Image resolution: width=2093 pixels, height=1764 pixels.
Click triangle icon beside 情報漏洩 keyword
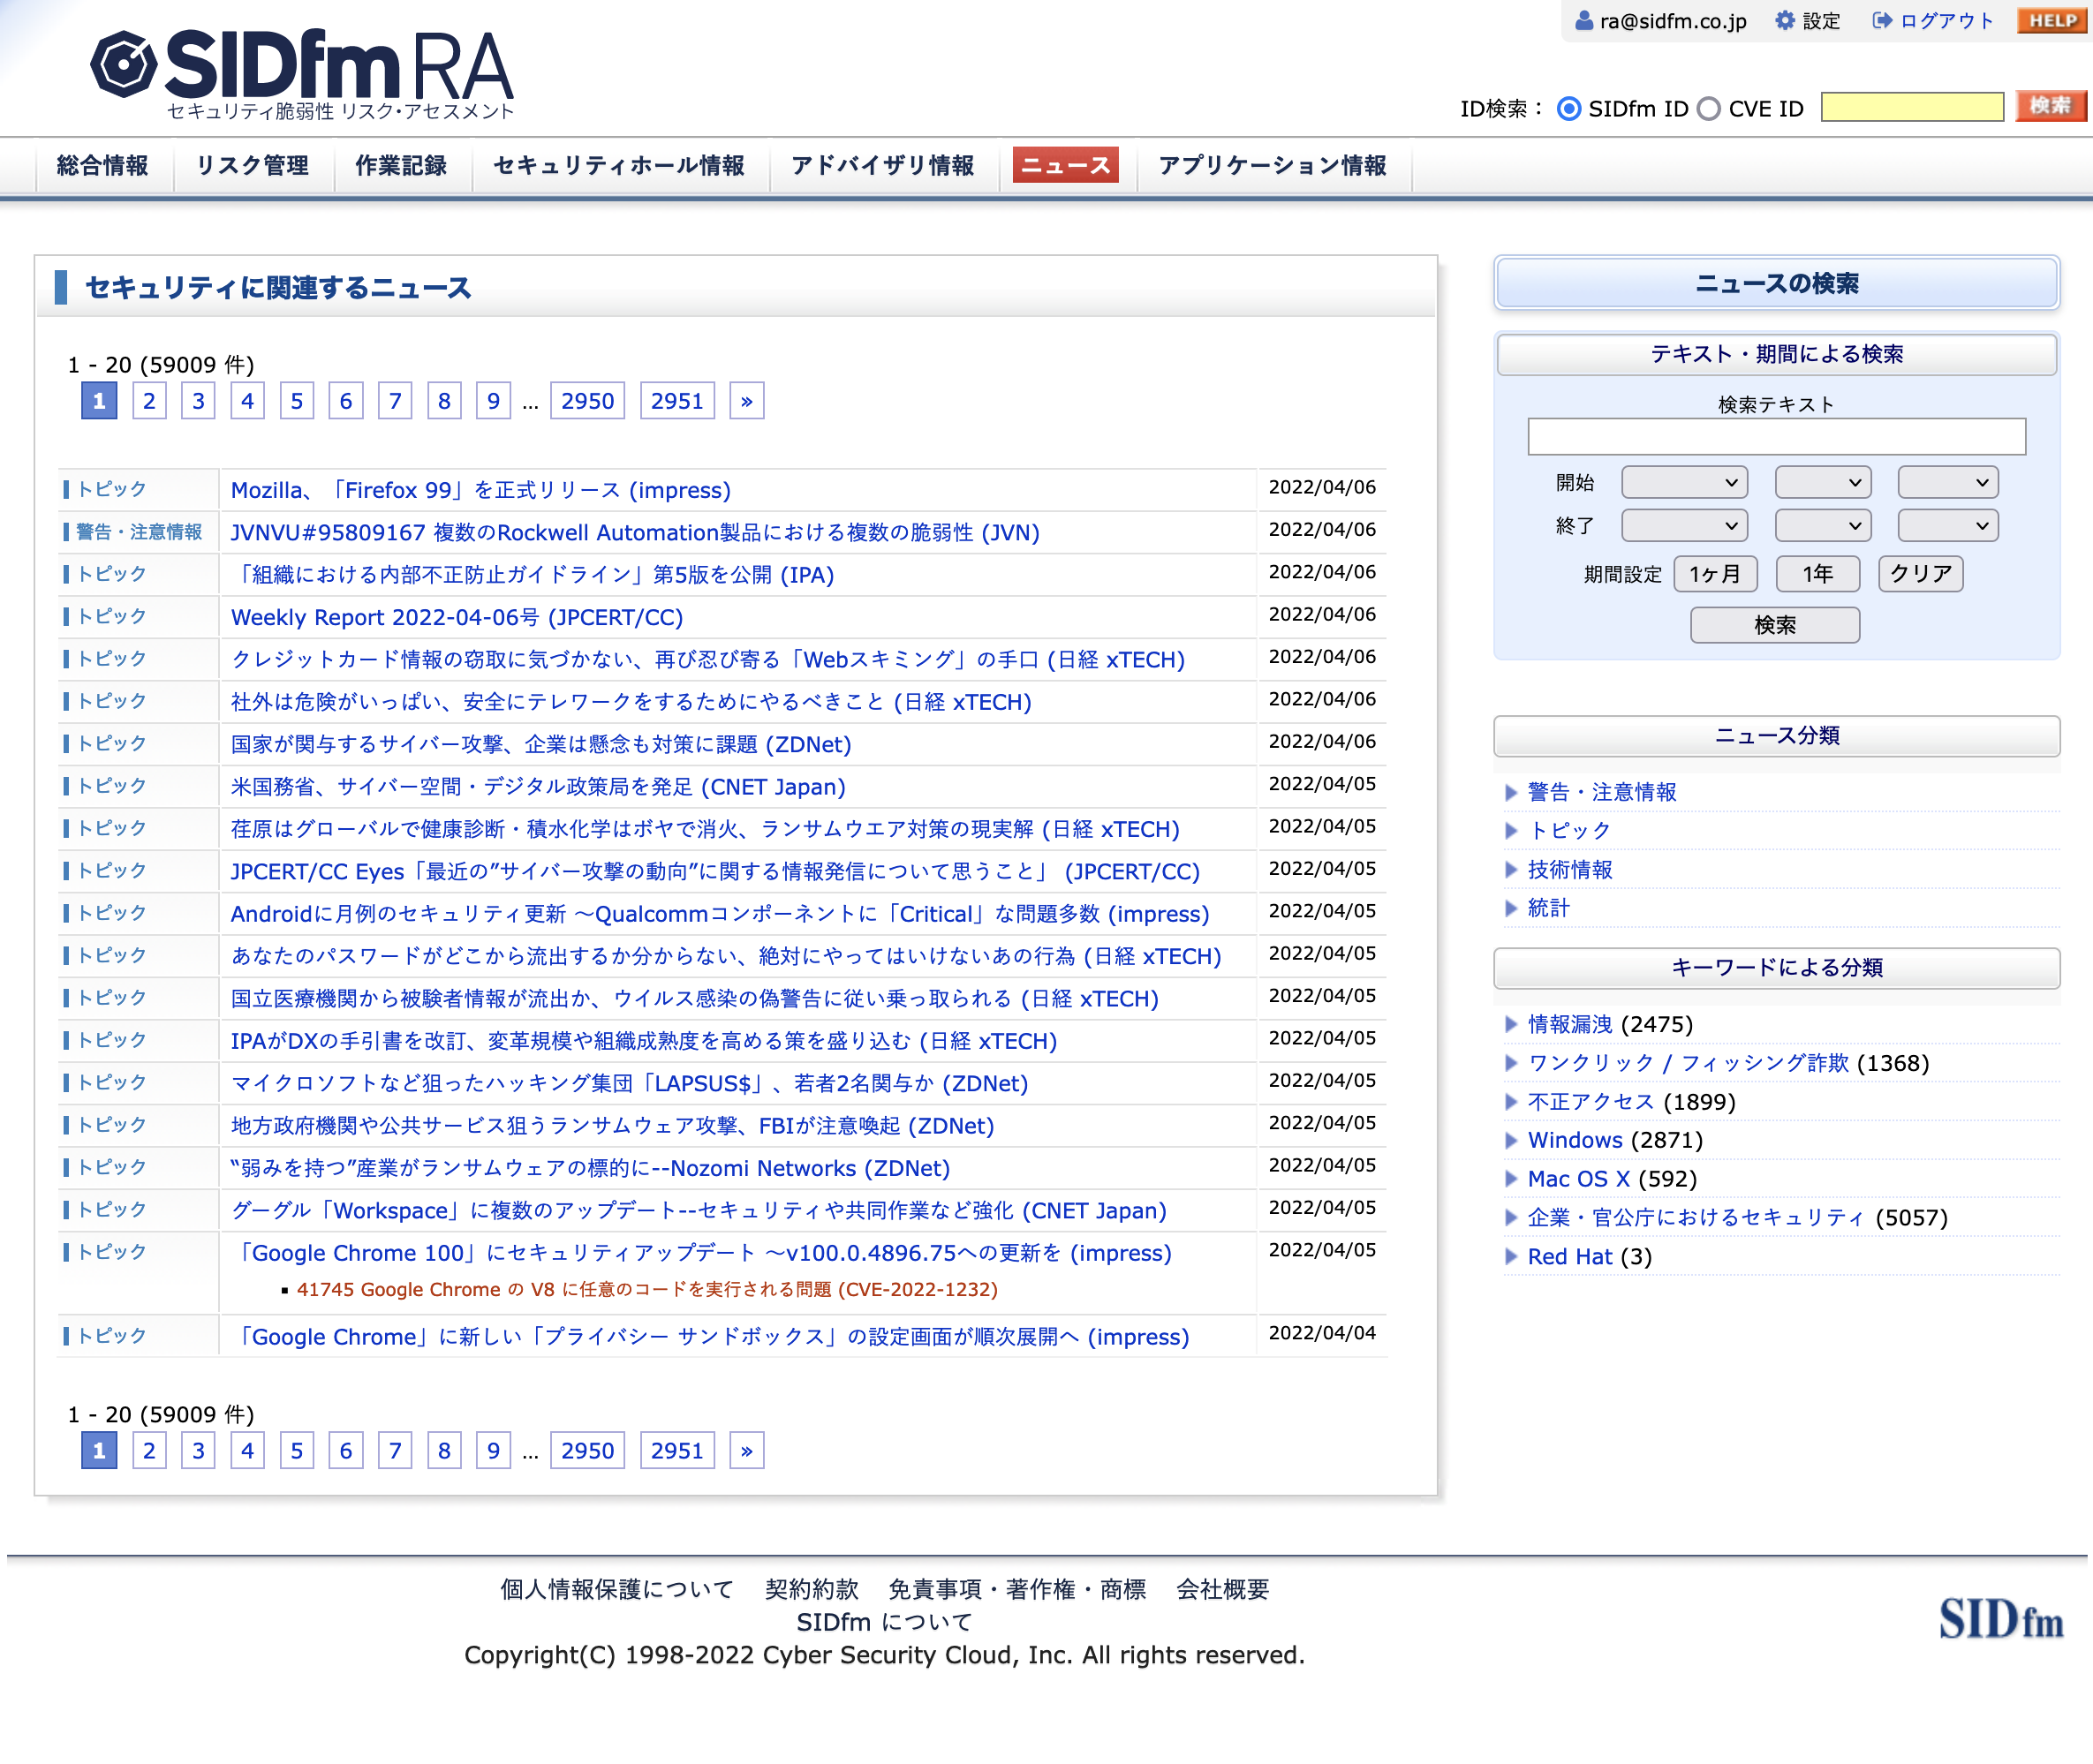(x=1511, y=1025)
